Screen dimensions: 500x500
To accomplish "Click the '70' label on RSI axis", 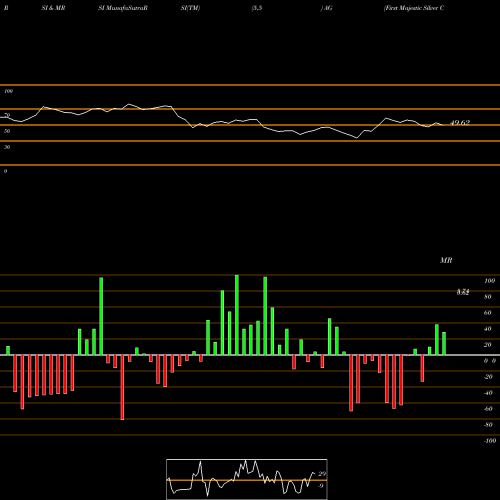I will pos(7,115).
